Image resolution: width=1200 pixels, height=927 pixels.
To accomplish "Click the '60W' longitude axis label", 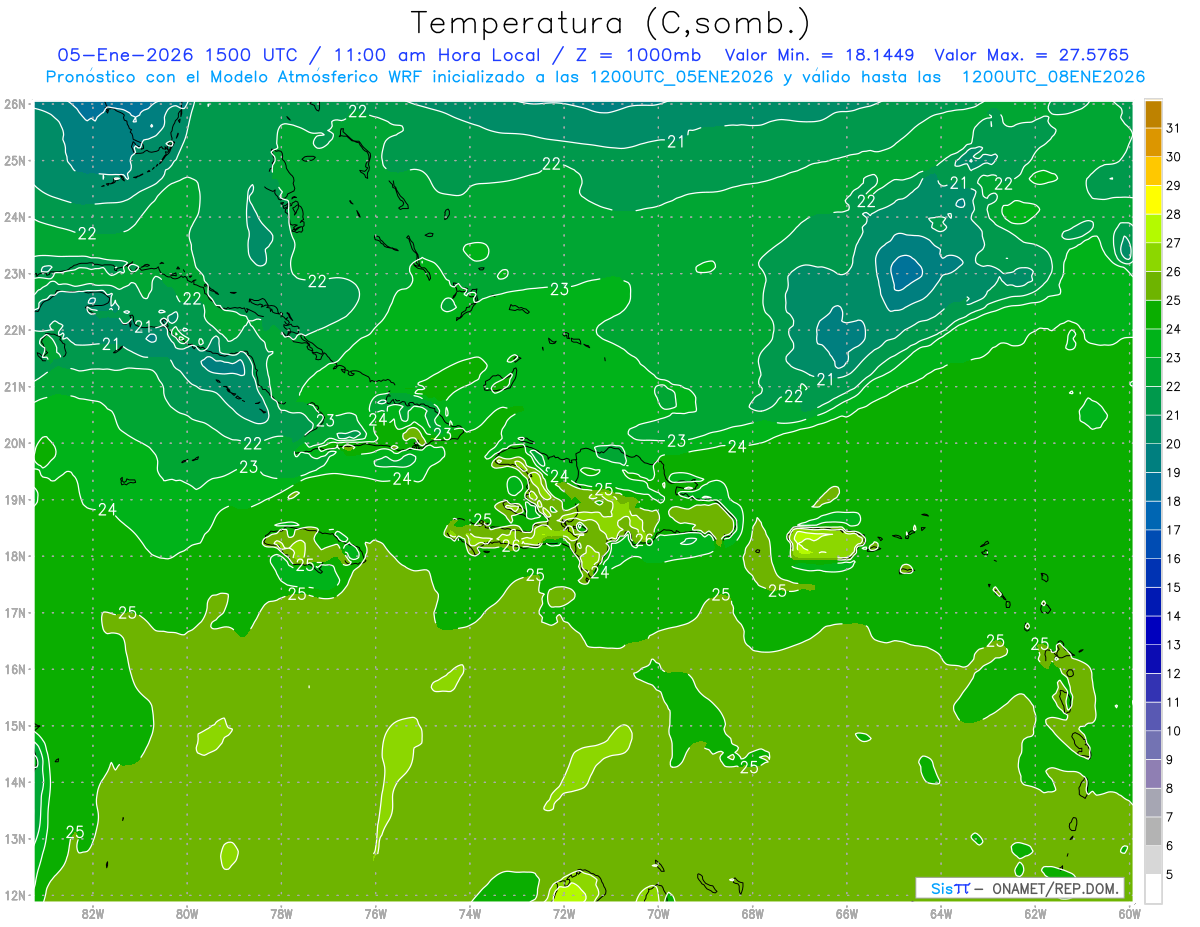I will (1130, 914).
